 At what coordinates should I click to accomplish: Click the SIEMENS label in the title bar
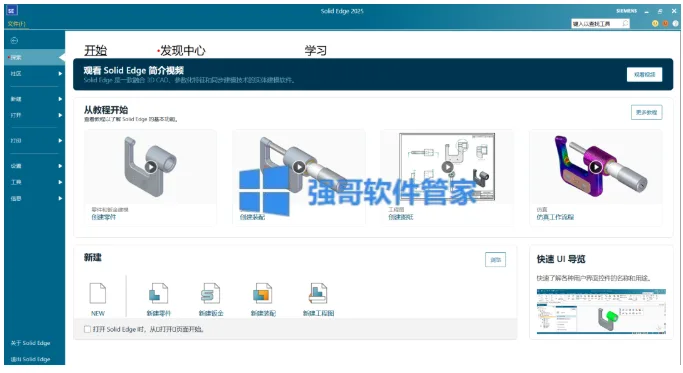626,11
